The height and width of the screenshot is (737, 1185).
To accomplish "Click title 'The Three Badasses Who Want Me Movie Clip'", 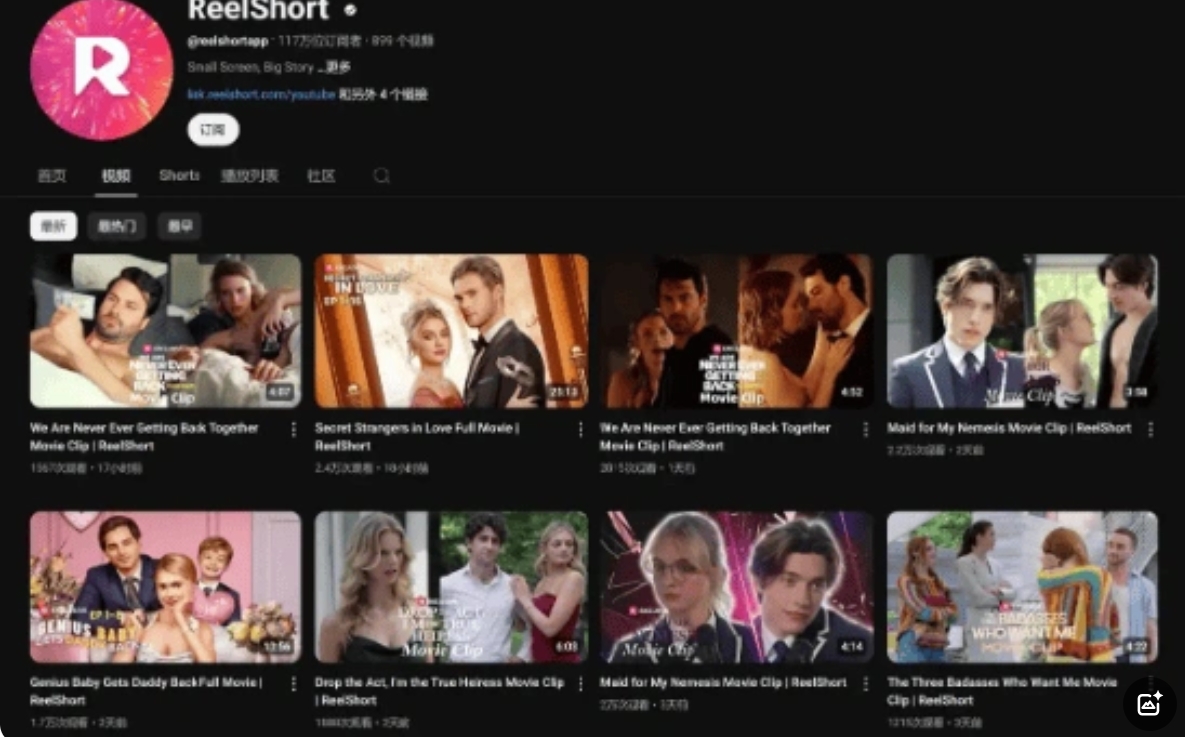I will (1001, 691).
